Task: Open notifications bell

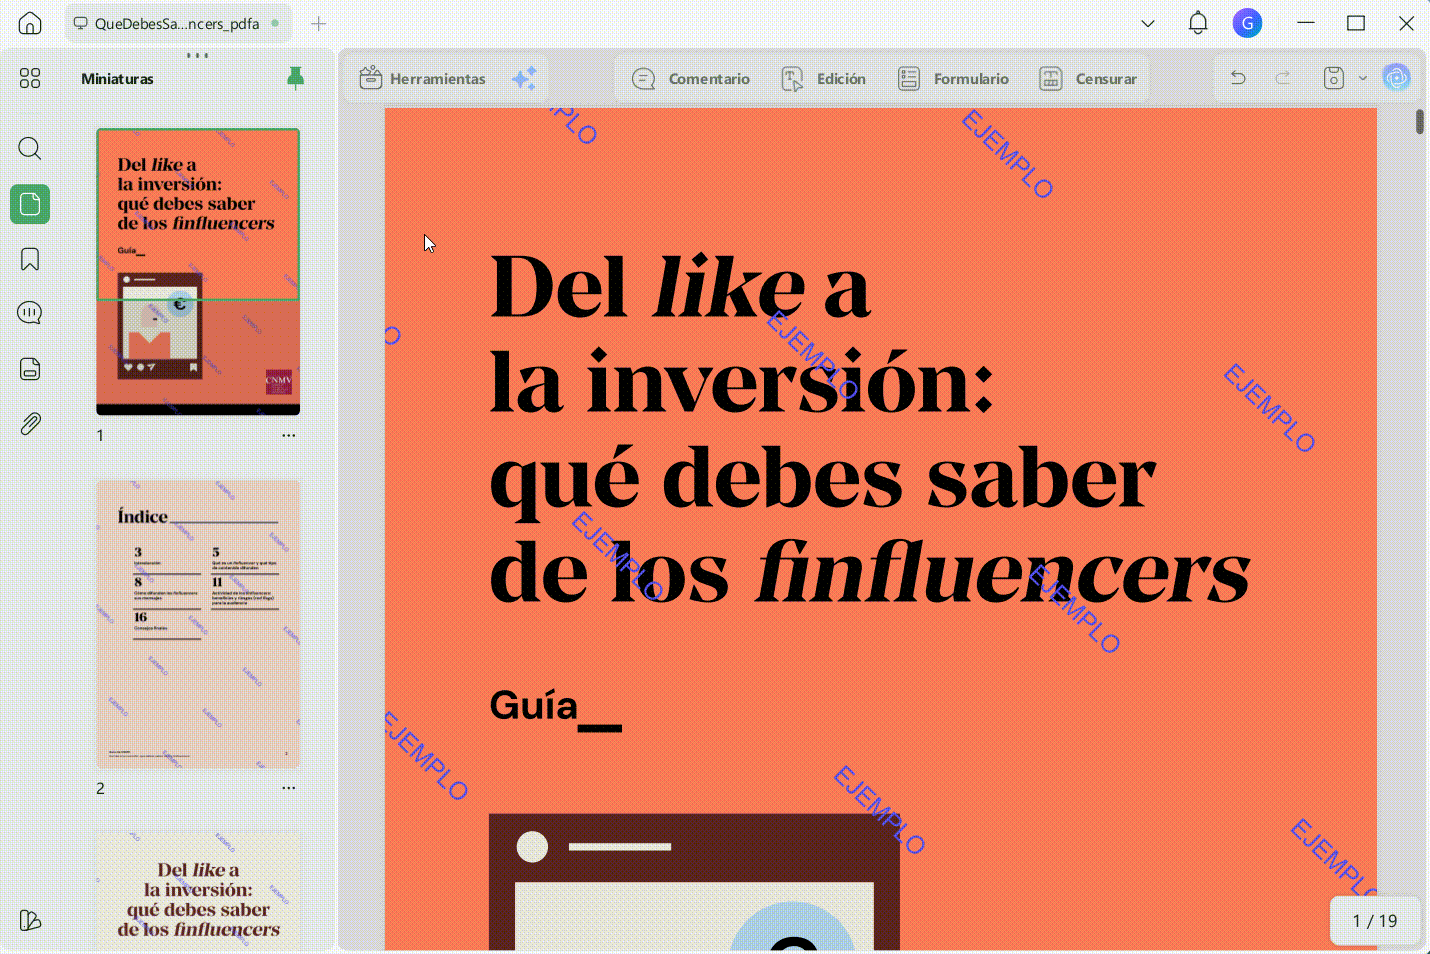Action: [x=1198, y=23]
